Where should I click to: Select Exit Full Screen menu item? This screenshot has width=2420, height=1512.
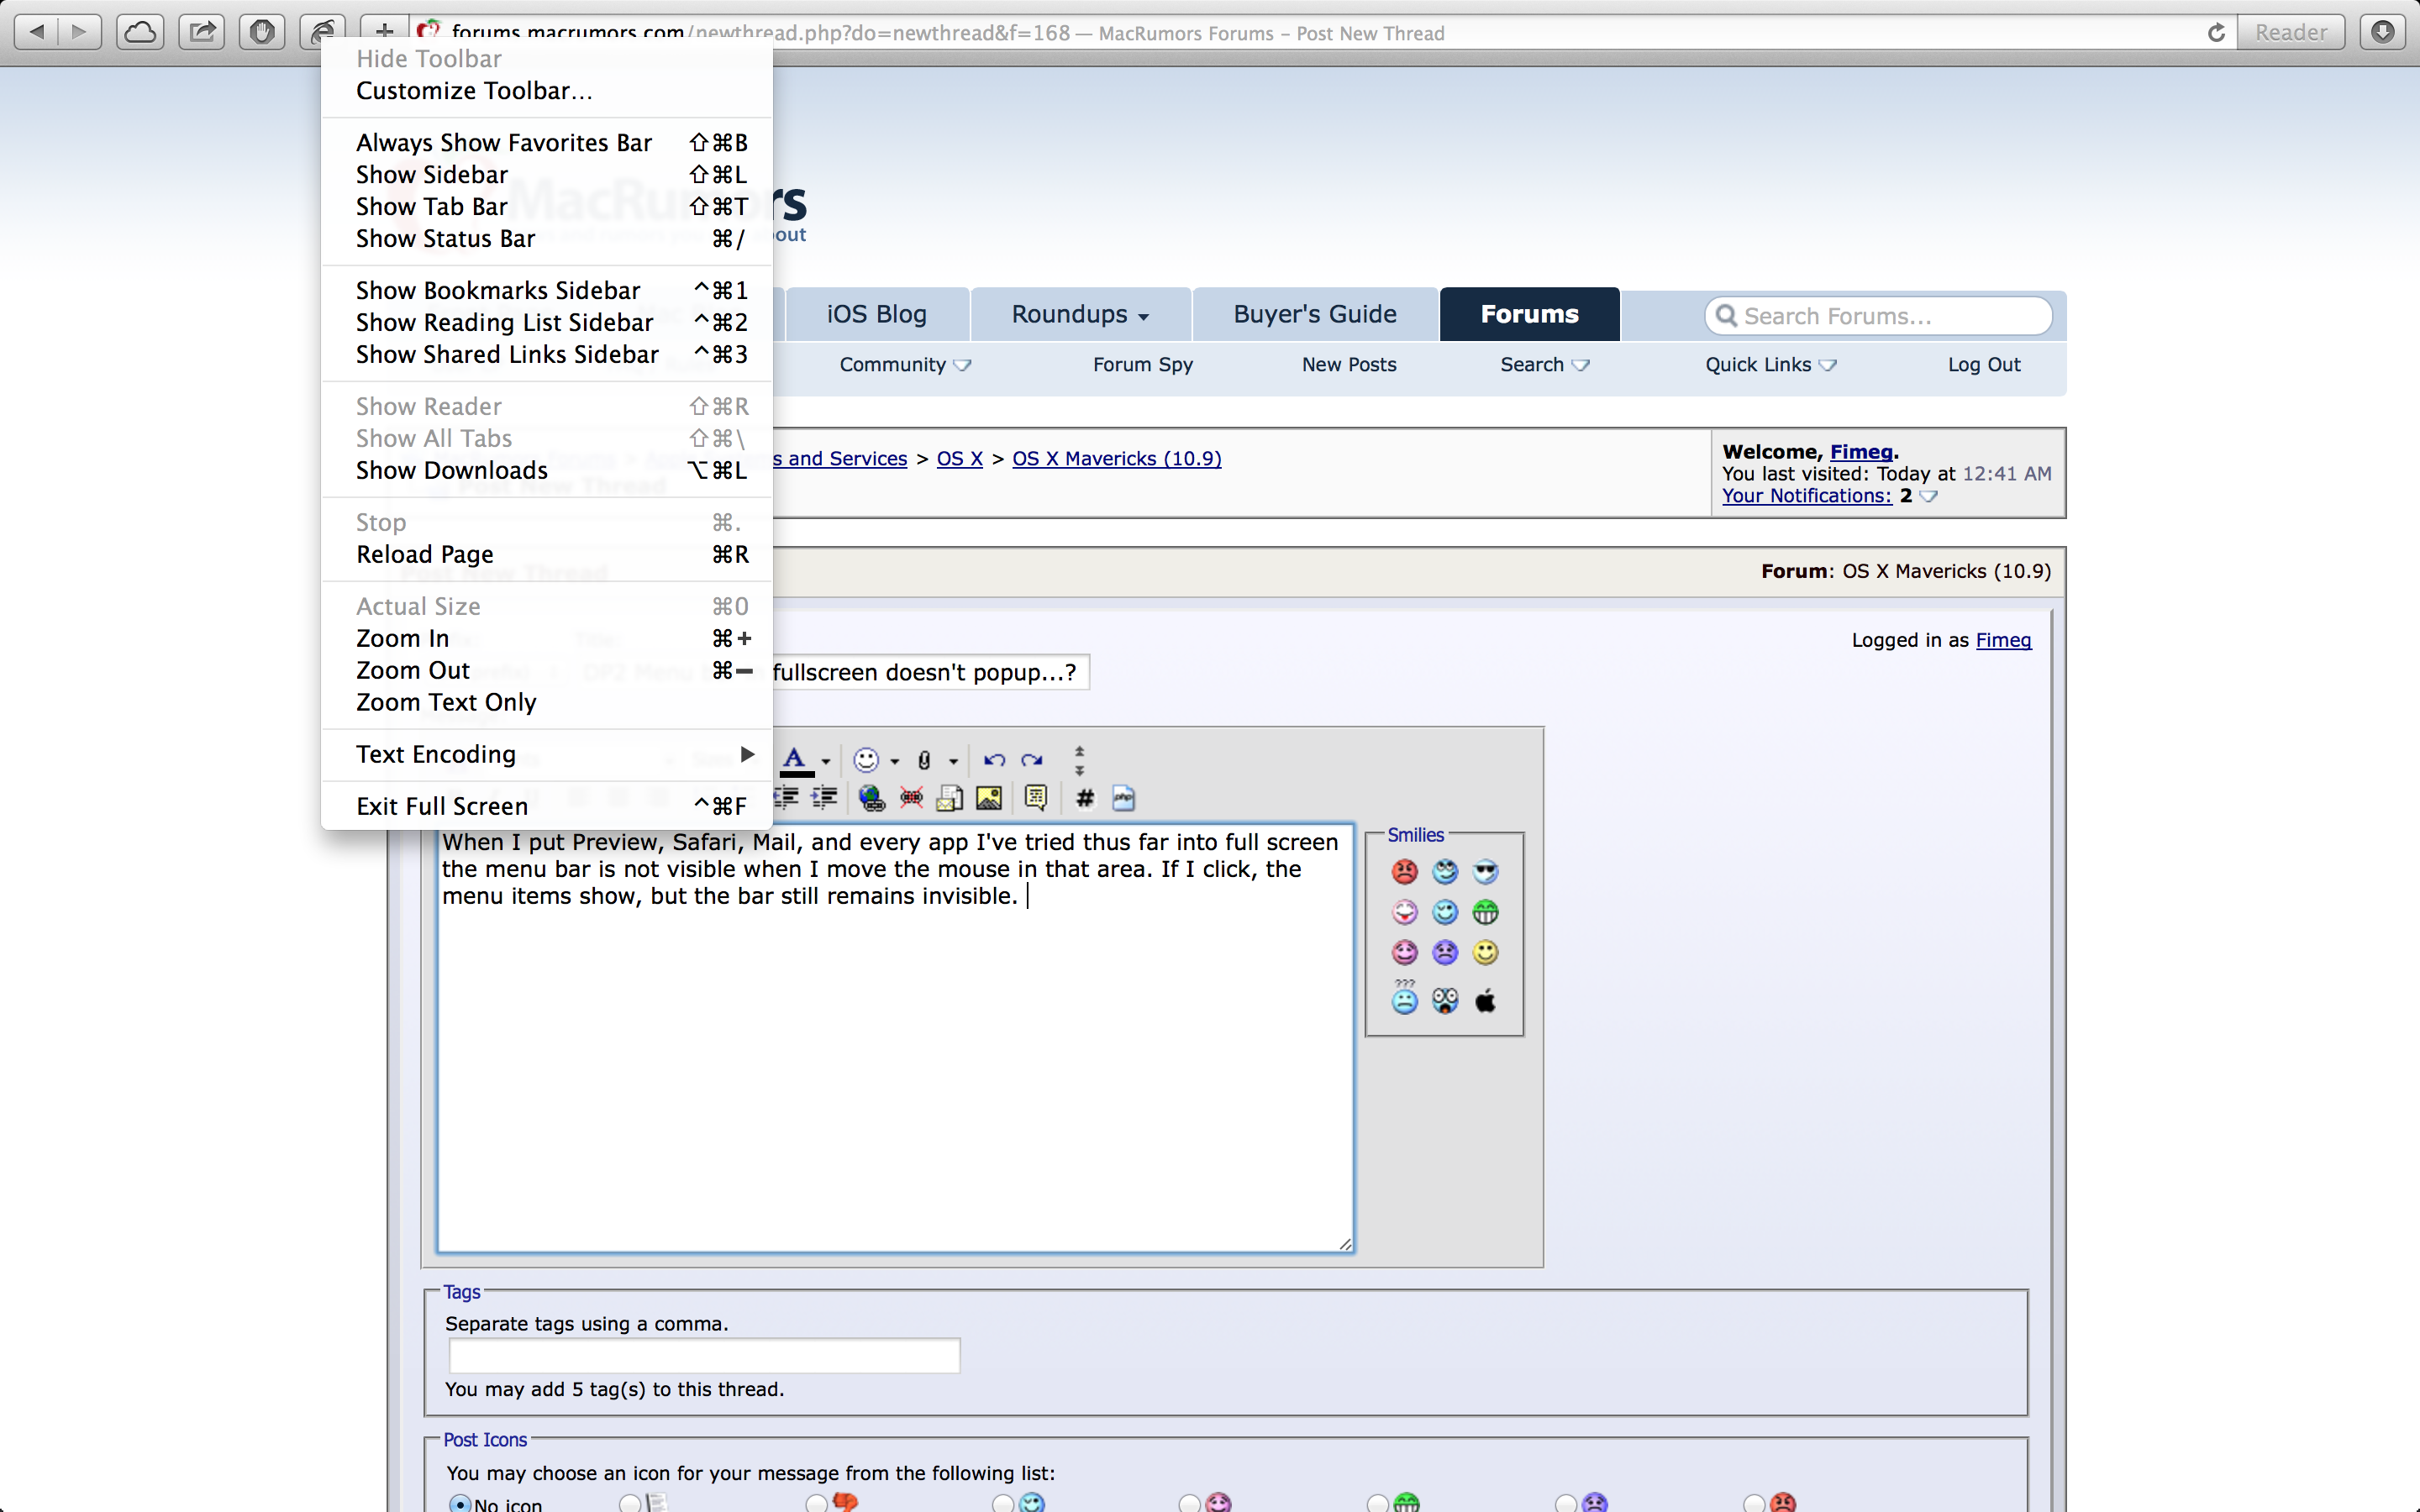tap(547, 806)
